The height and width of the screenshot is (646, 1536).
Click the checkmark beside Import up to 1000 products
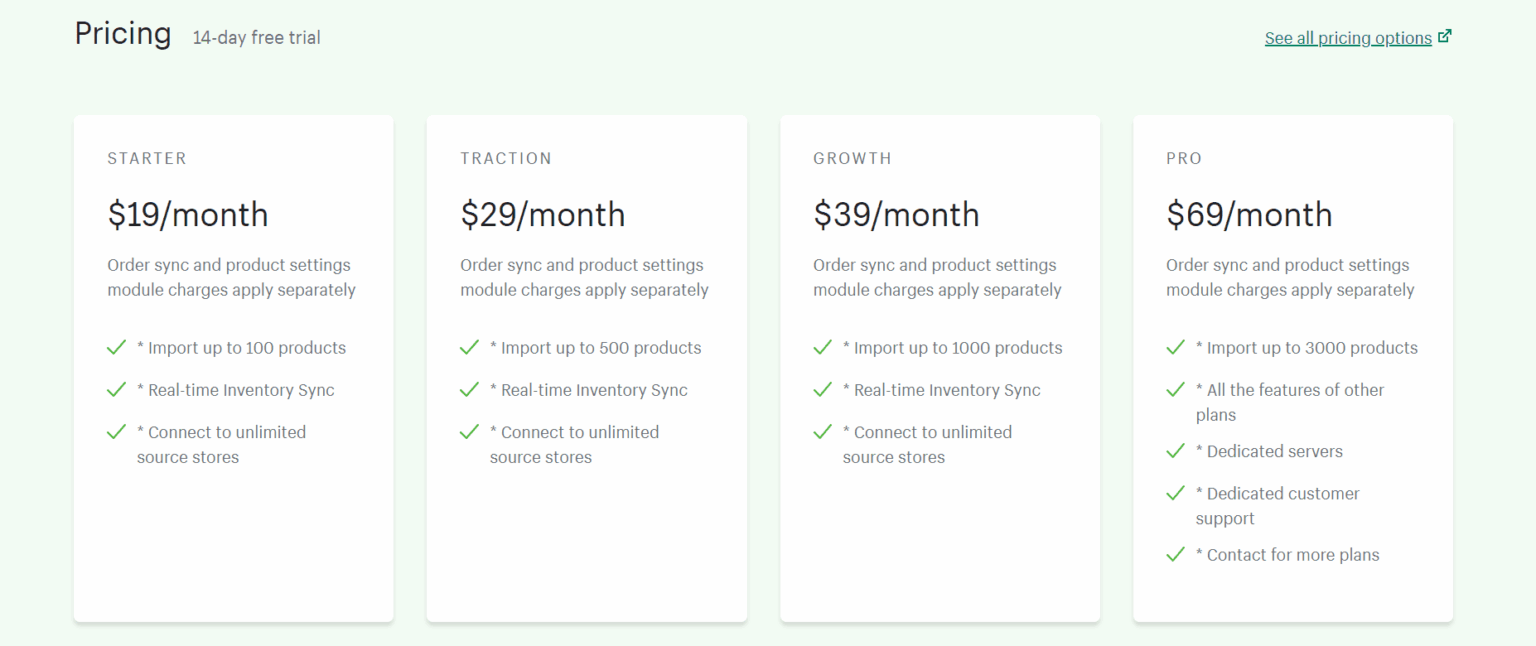point(823,347)
